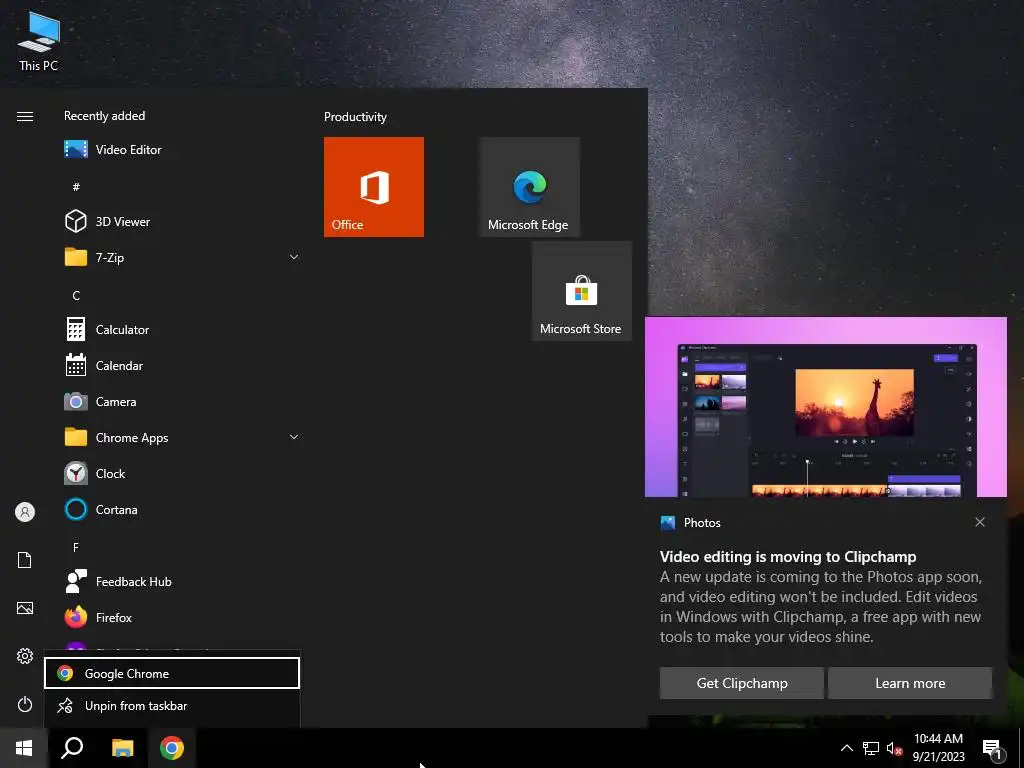The height and width of the screenshot is (768, 1024).
Task: Launch Cortana from app list
Action: (183, 509)
